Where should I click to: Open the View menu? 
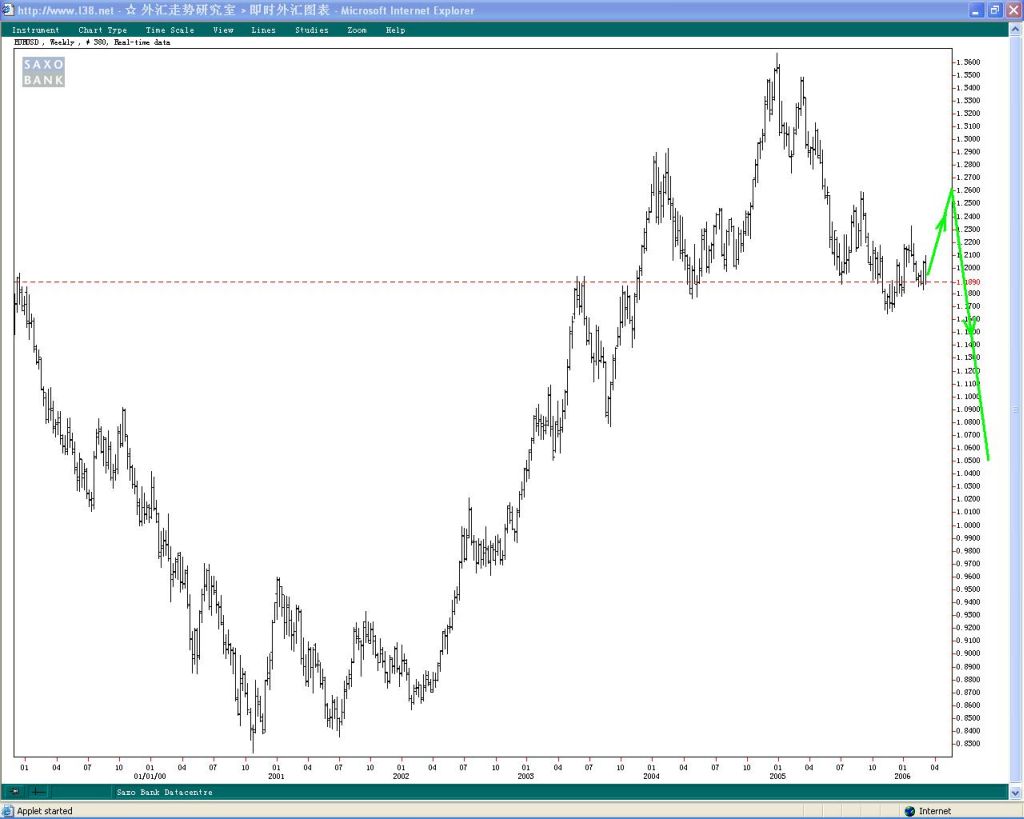[x=223, y=30]
